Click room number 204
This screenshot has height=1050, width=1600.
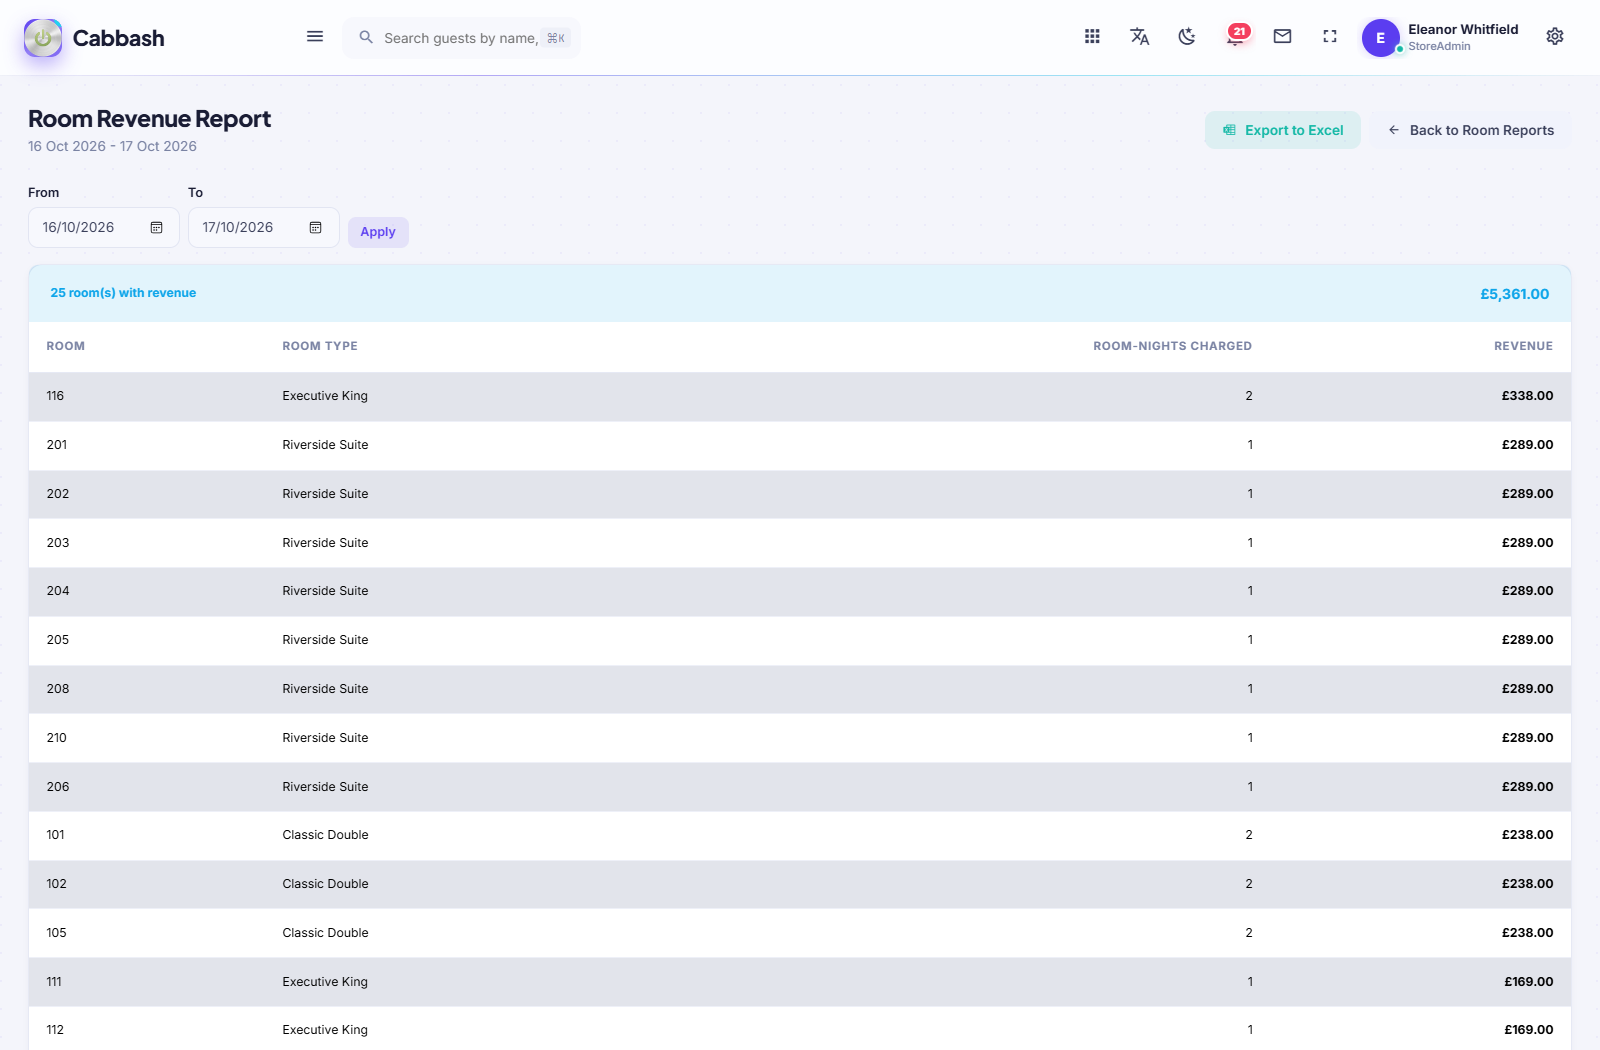click(x=58, y=591)
